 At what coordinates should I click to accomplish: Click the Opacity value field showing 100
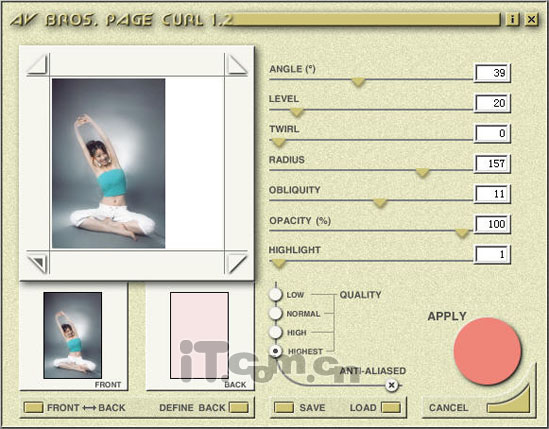coord(492,224)
